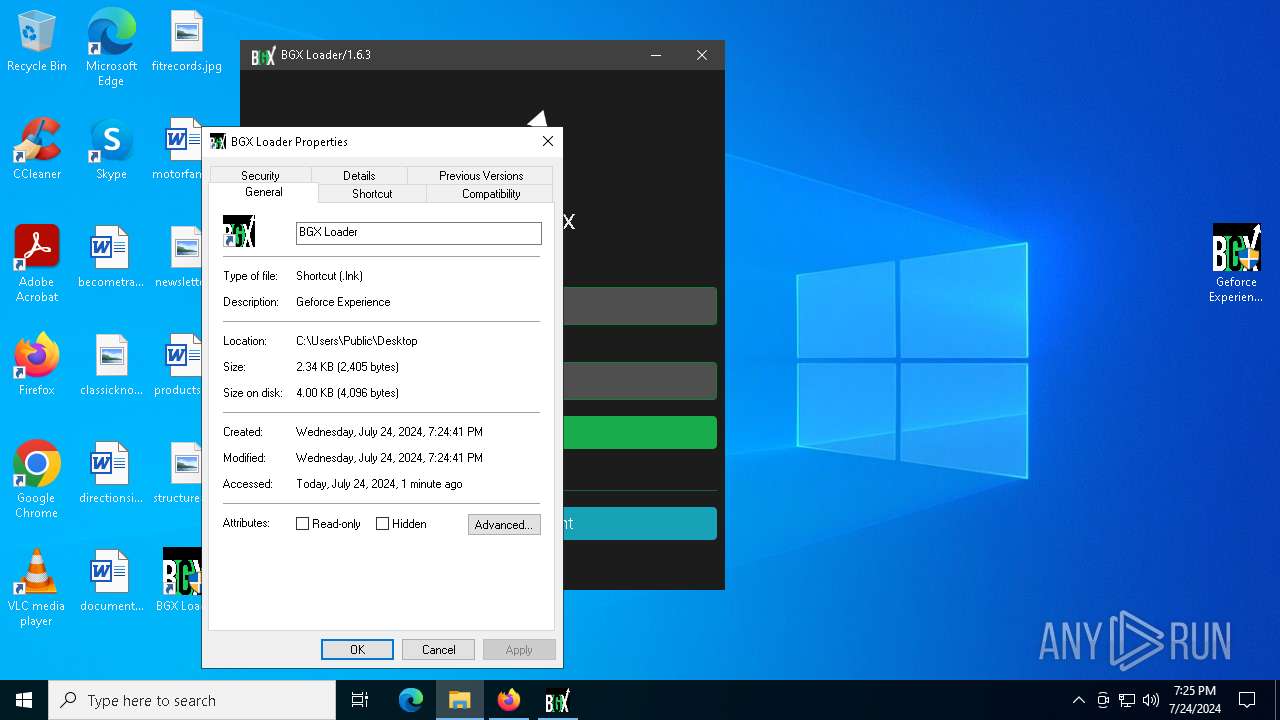This screenshot has width=1280, height=720.
Task: Select Geforce Experience shortcut on desktop
Action: point(1236,264)
